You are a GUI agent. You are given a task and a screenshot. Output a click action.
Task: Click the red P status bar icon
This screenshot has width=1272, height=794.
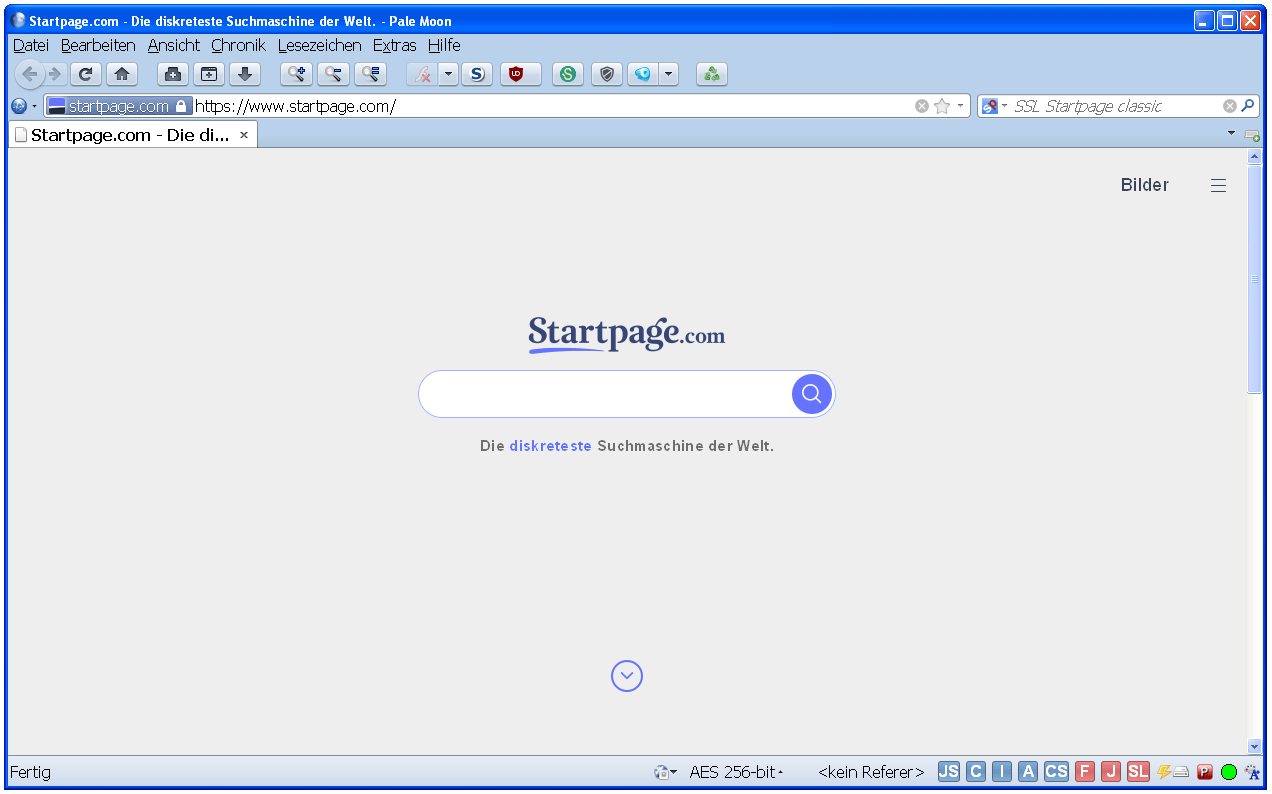point(1206,772)
